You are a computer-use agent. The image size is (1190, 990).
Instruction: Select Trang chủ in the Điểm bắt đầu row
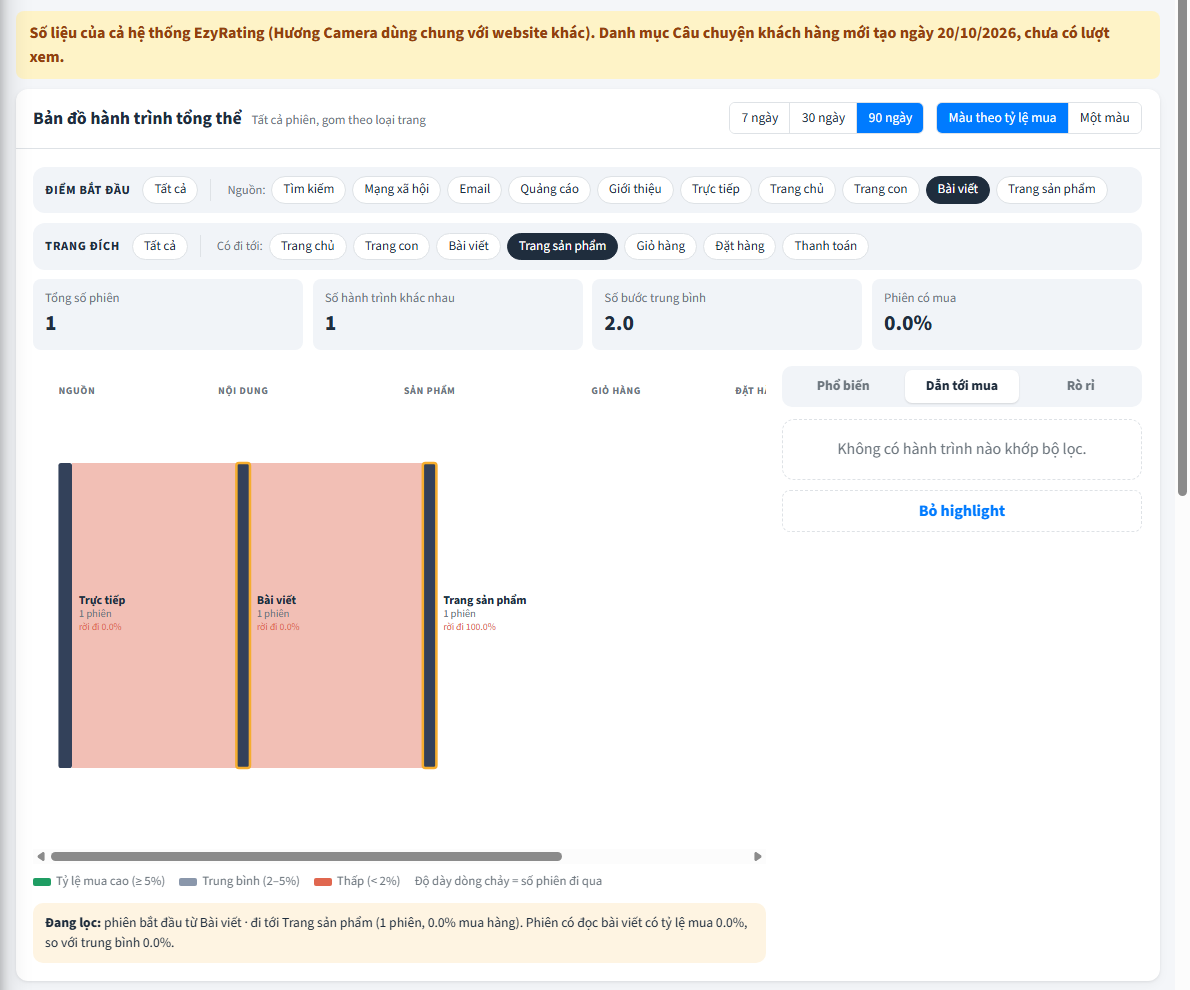[797, 189]
